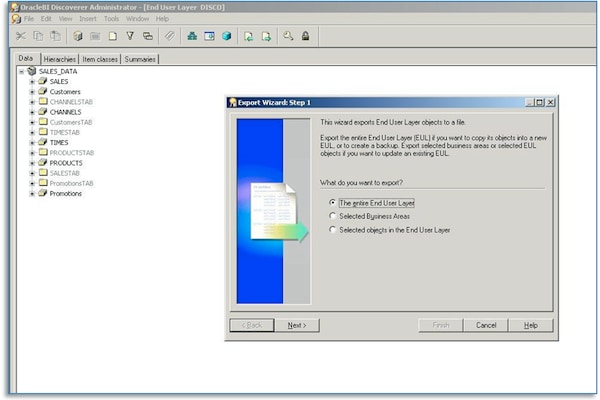Click the Export Wizard title bar icon
The height and width of the screenshot is (400, 600).
pos(233,102)
